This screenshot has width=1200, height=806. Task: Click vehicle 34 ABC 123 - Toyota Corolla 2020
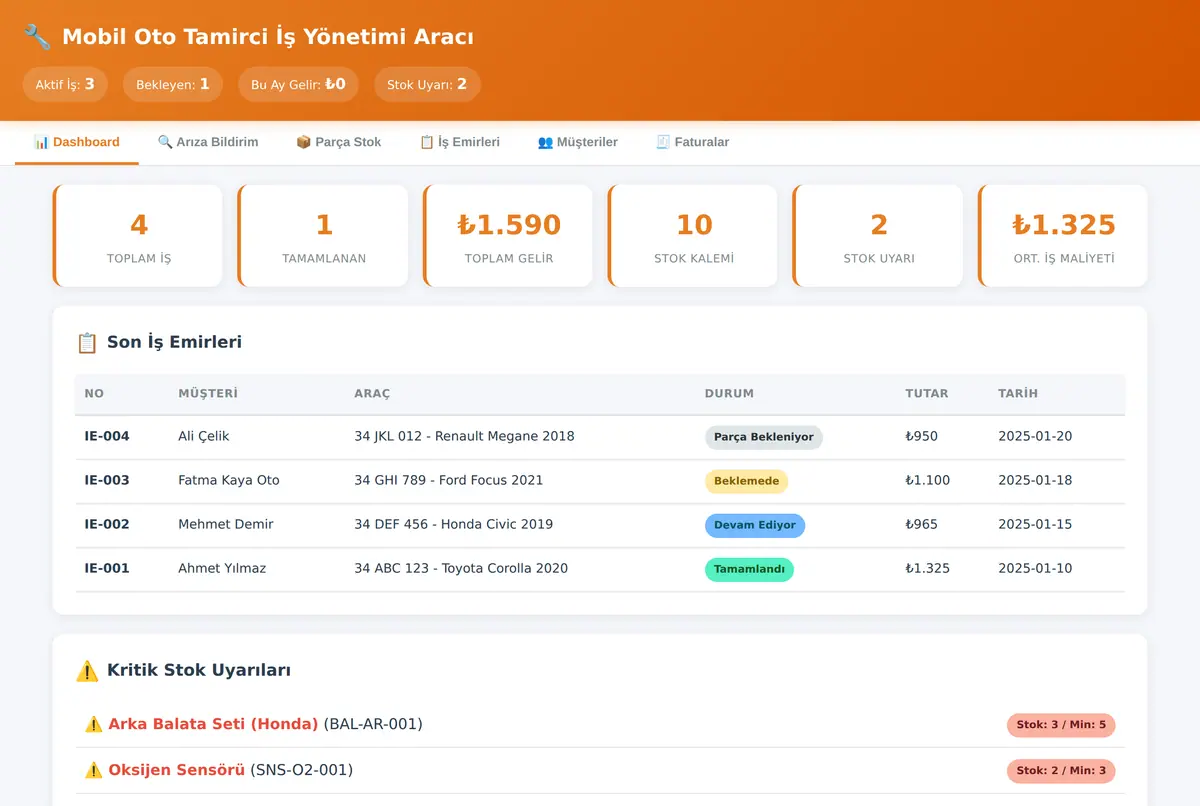(x=461, y=568)
